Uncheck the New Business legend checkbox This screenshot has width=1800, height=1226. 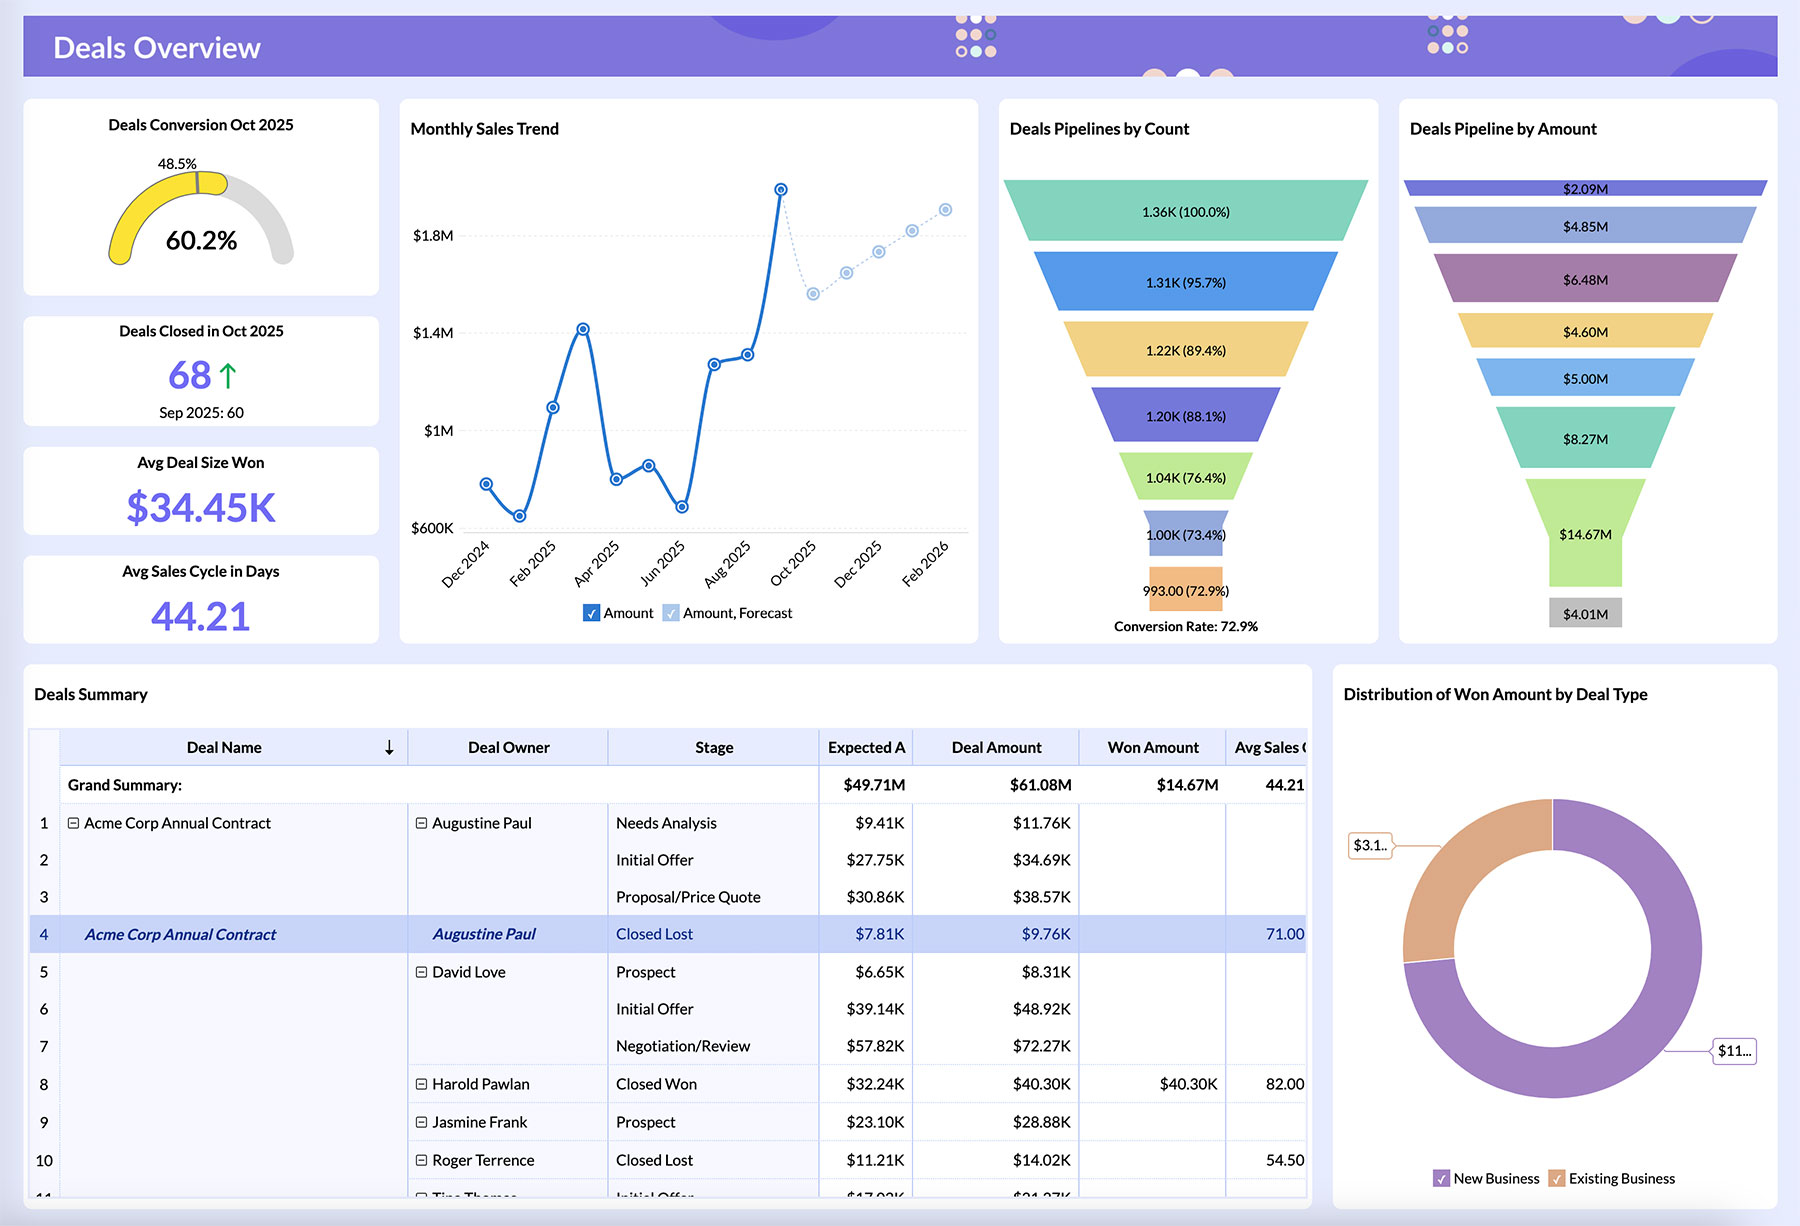(x=1440, y=1178)
